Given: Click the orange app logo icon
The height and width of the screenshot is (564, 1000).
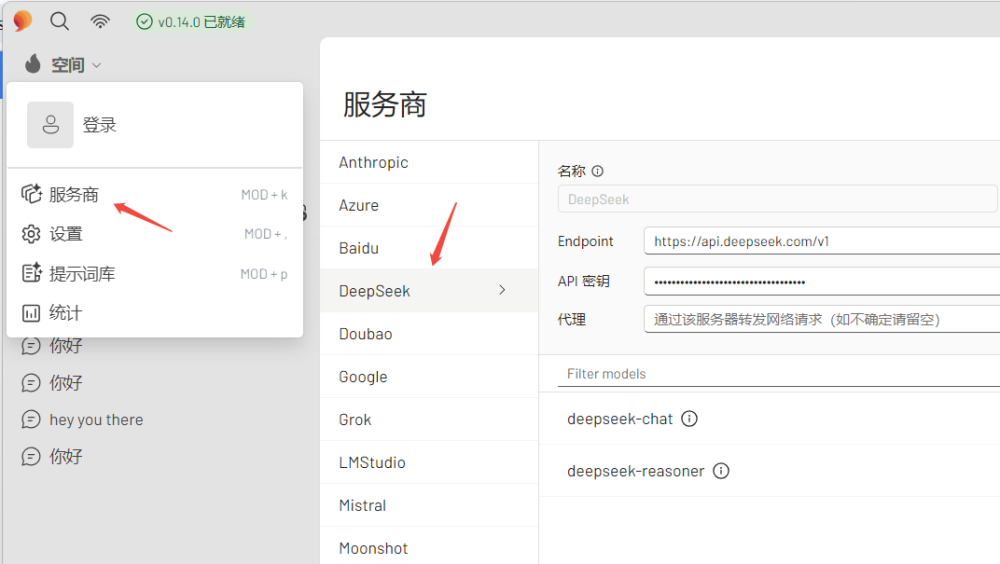Looking at the screenshot, I should [x=22, y=21].
